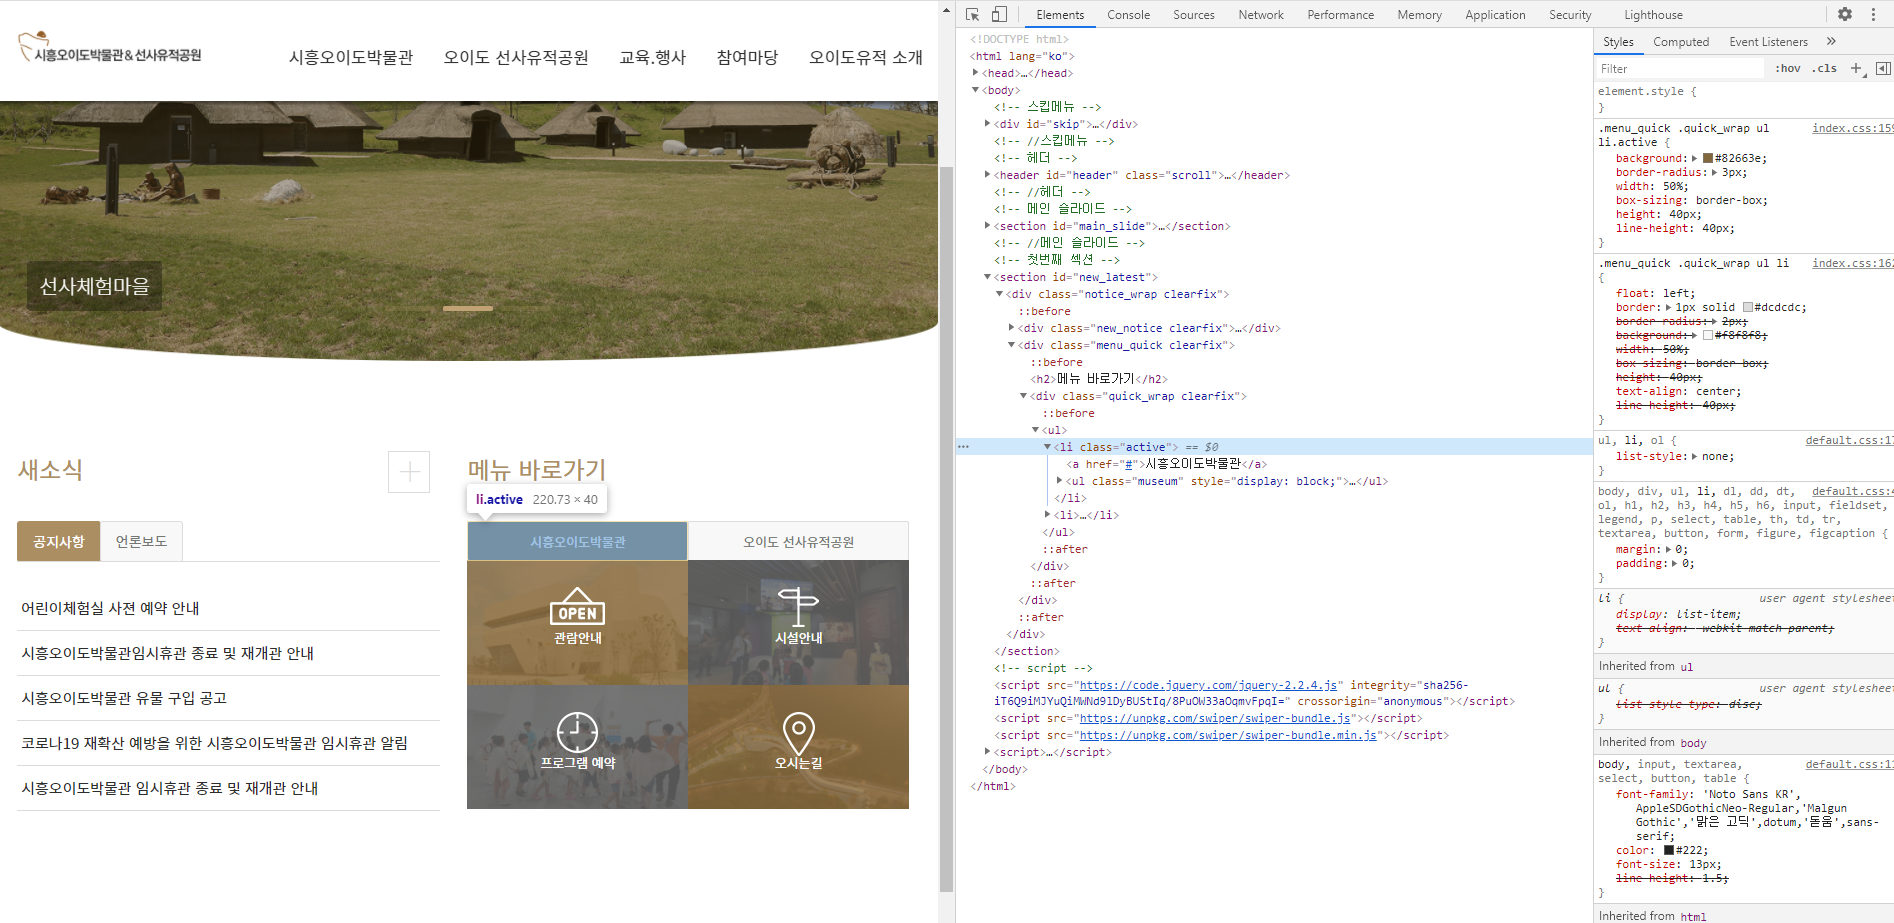Image resolution: width=1894 pixels, height=923 pixels.
Task: Open the Memory tab
Action: (1419, 15)
